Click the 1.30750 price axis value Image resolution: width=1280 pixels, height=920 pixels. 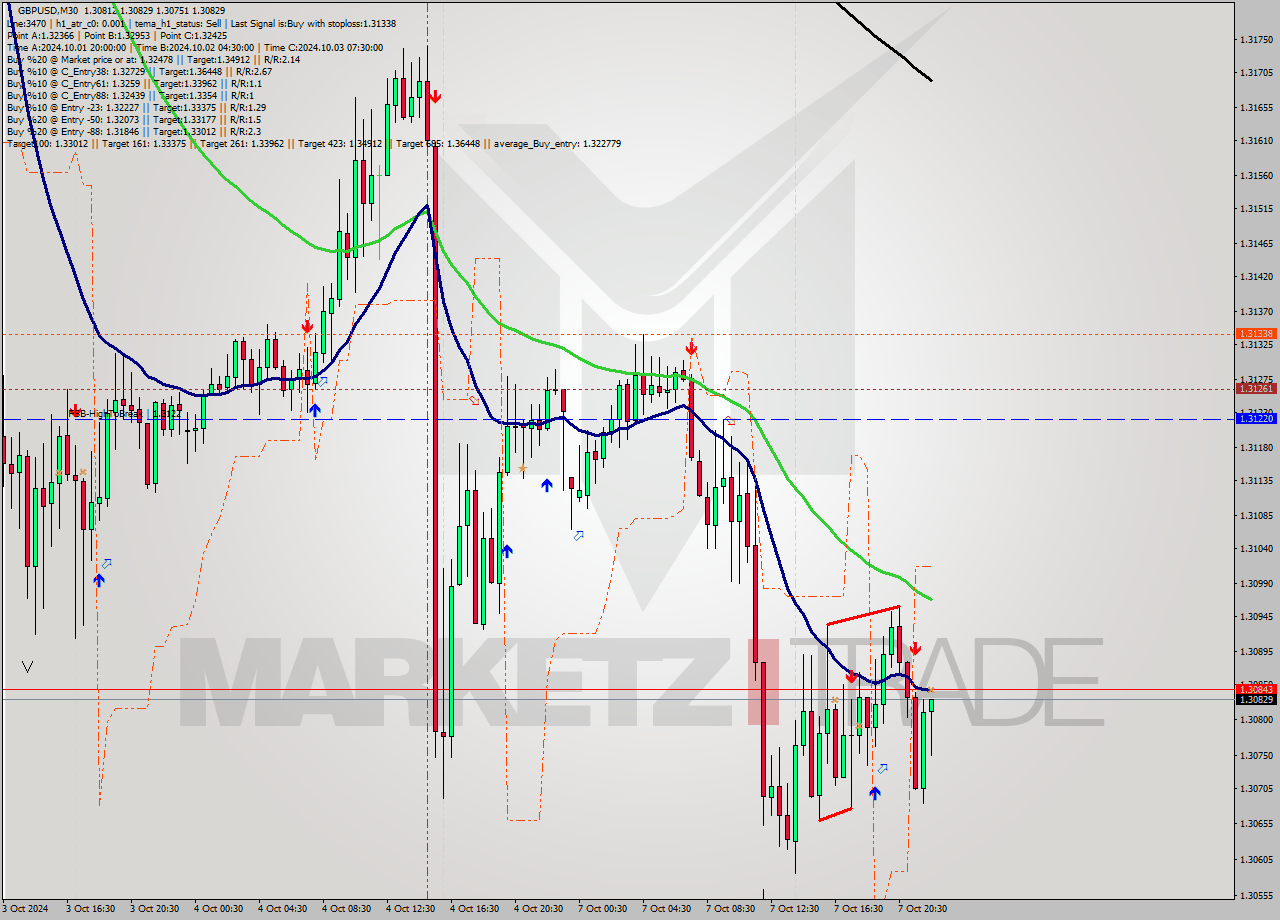[1256, 756]
